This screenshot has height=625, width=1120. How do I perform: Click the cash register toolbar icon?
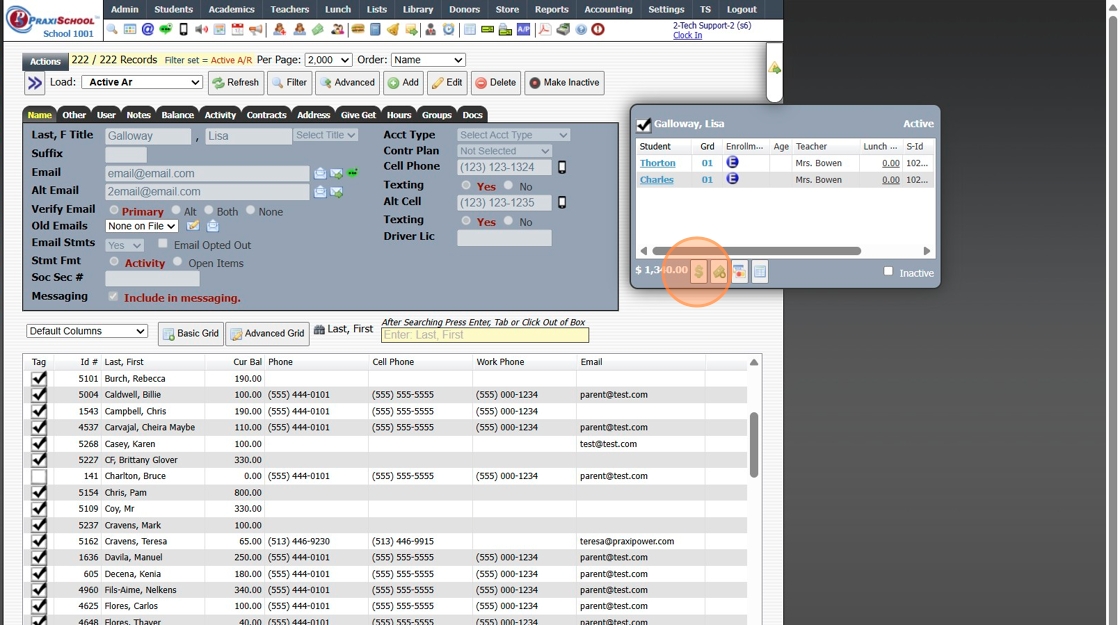click(563, 30)
